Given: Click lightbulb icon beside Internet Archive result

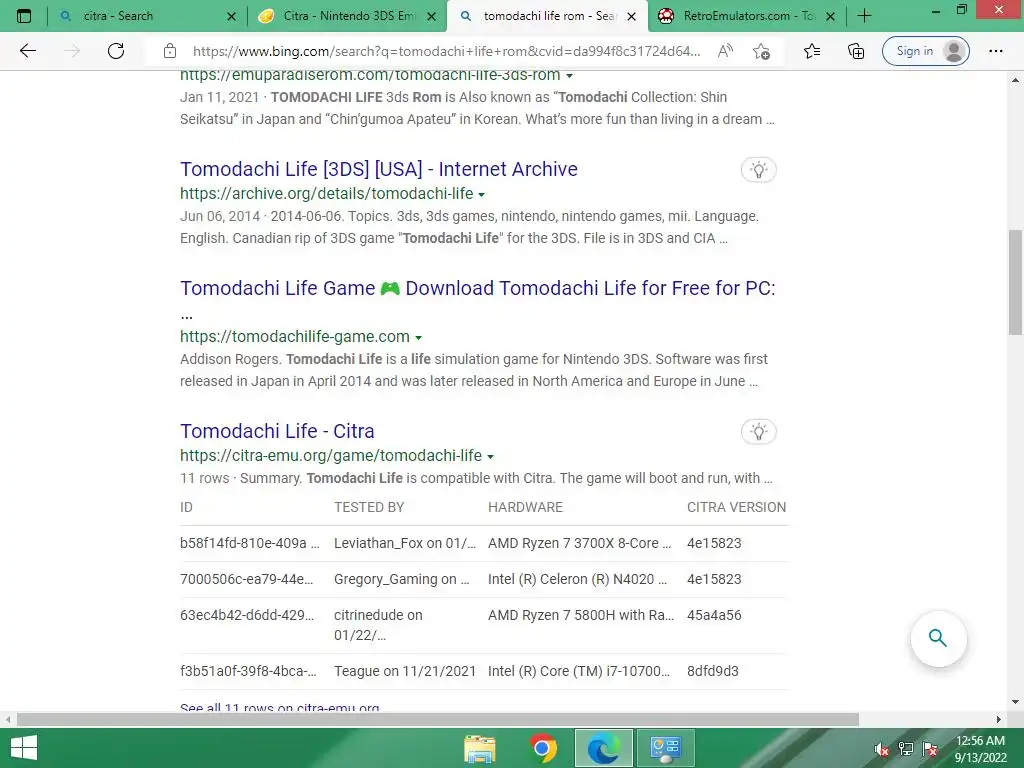Looking at the screenshot, I should (758, 170).
